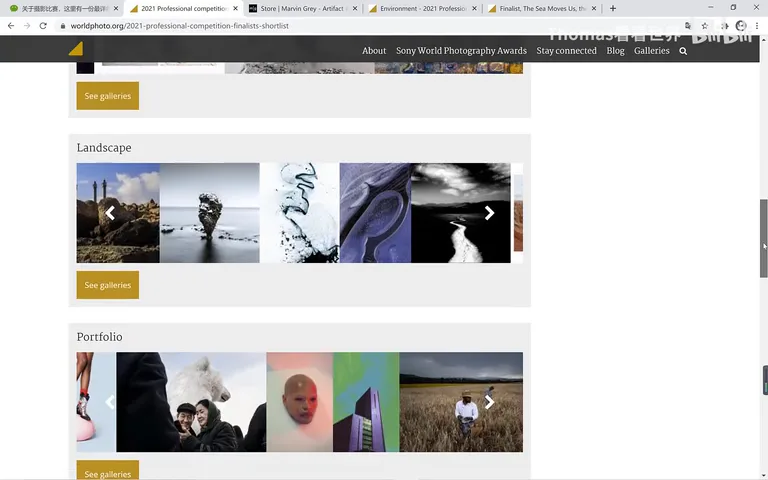Click the Landscape section heading
768x480 pixels.
(104, 148)
